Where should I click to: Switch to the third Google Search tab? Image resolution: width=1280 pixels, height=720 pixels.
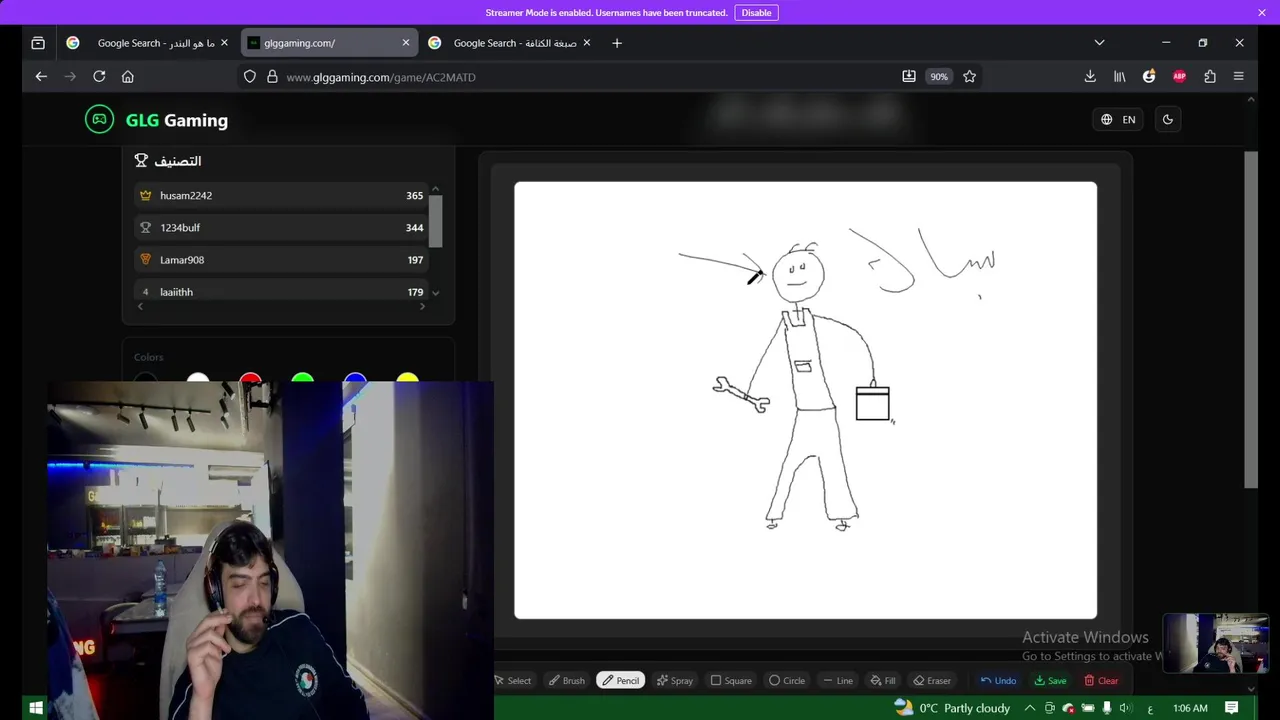tap(509, 43)
